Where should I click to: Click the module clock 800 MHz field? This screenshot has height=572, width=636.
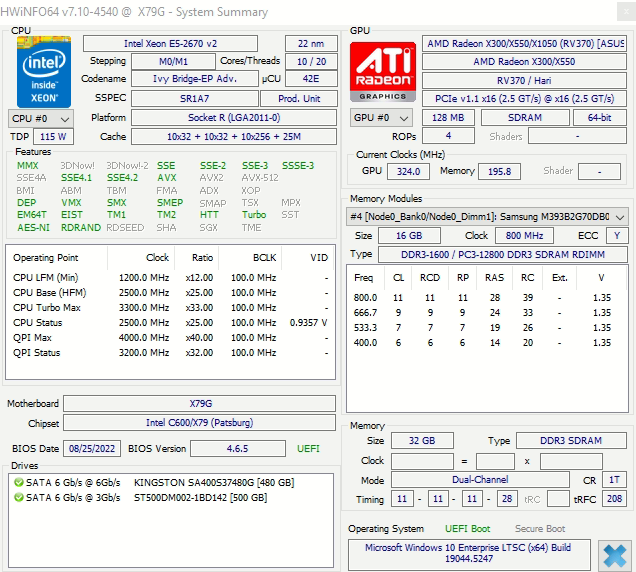pyautogui.click(x=524, y=236)
